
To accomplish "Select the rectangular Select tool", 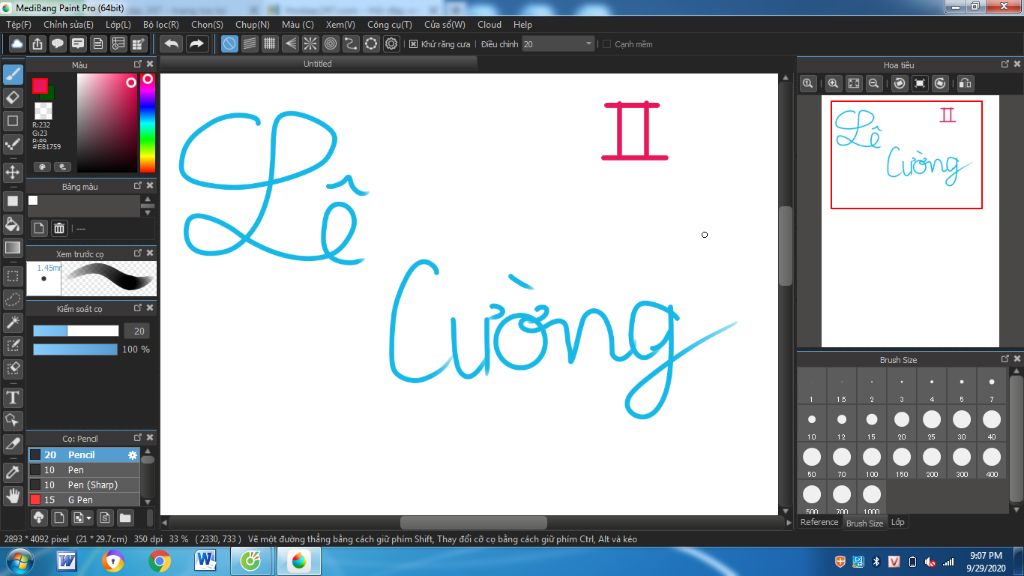I will [x=12, y=276].
